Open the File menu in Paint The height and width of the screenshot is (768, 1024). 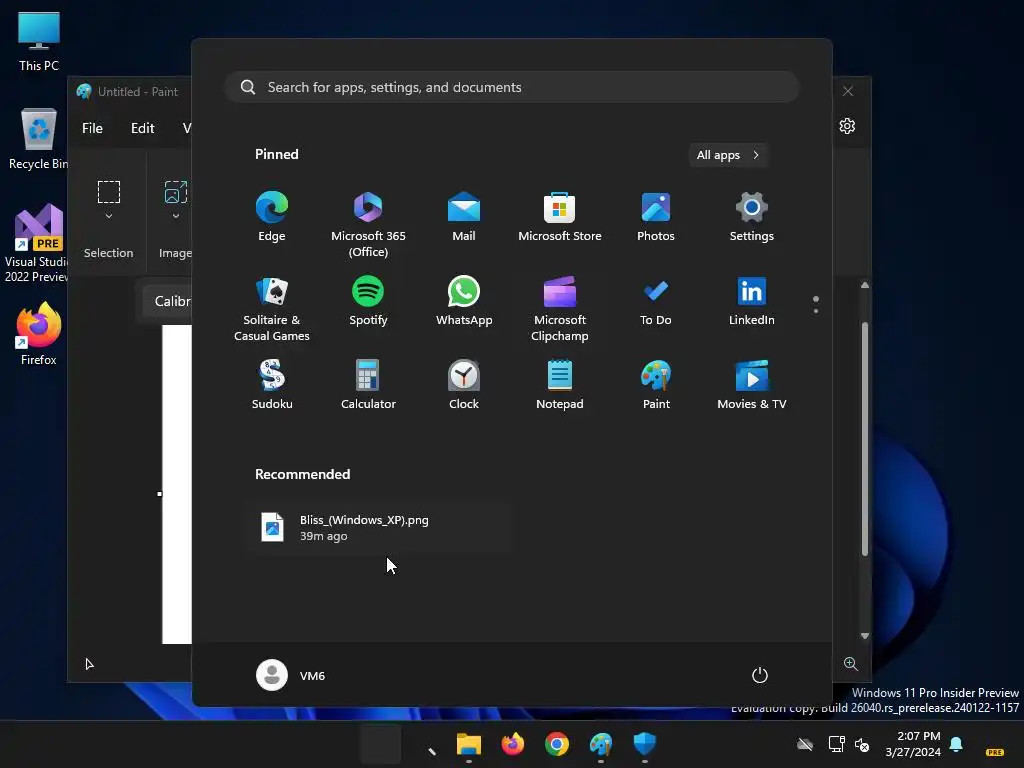[92, 128]
